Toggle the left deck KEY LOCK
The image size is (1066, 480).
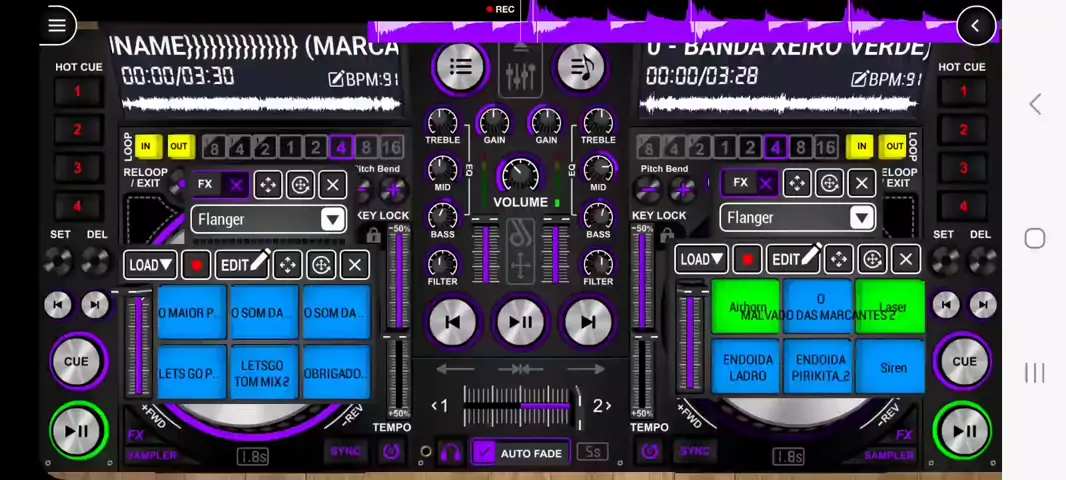tap(374, 236)
